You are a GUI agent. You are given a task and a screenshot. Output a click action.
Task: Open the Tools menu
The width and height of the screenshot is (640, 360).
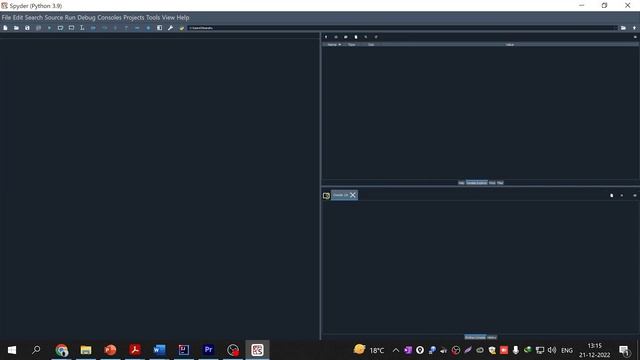(x=153, y=18)
